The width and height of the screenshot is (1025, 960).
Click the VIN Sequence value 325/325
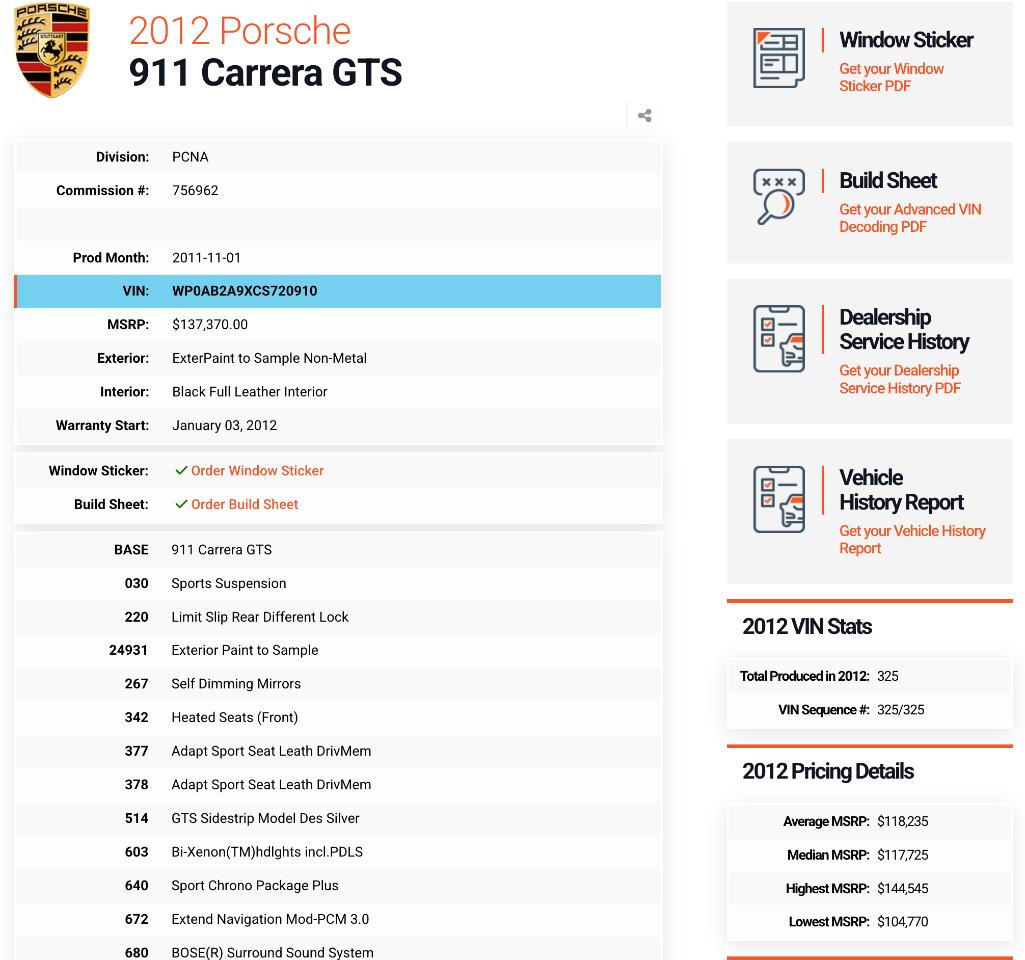tap(901, 710)
